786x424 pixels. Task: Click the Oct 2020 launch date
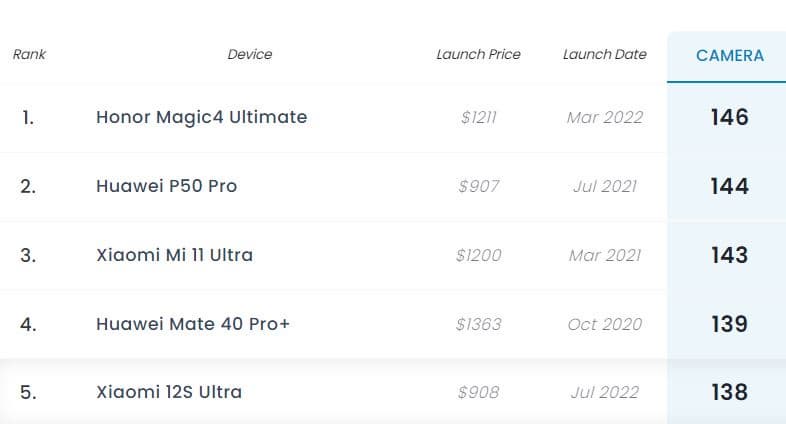(604, 324)
